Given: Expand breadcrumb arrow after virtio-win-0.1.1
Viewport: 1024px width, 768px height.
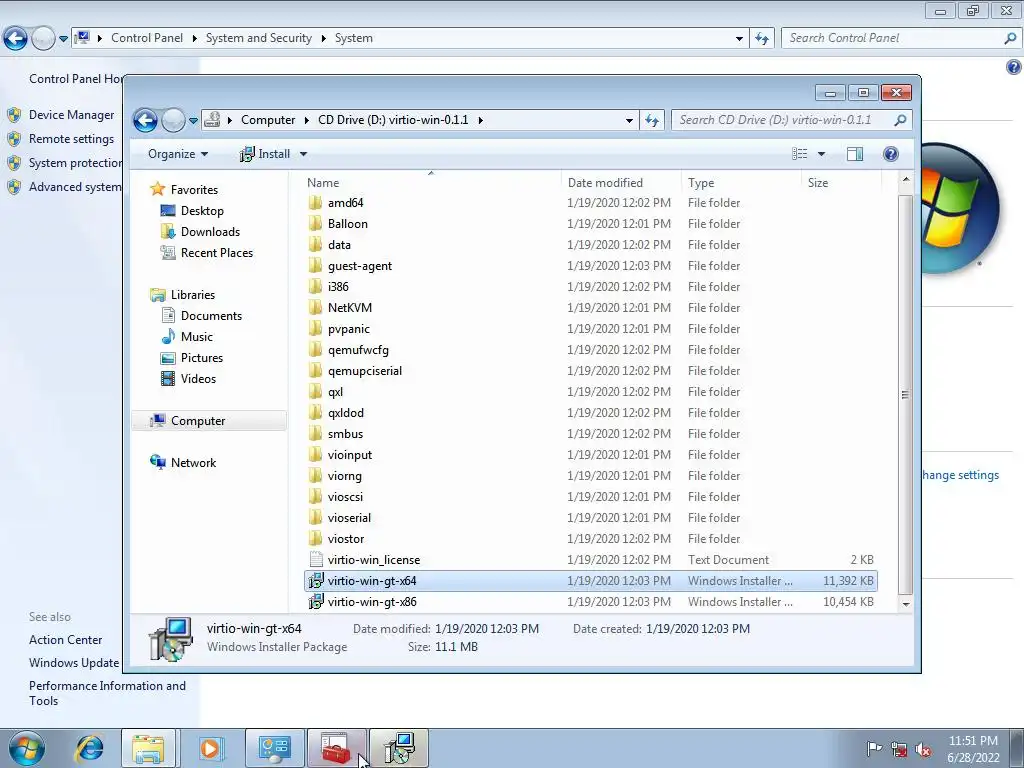Looking at the screenshot, I should click(481, 120).
